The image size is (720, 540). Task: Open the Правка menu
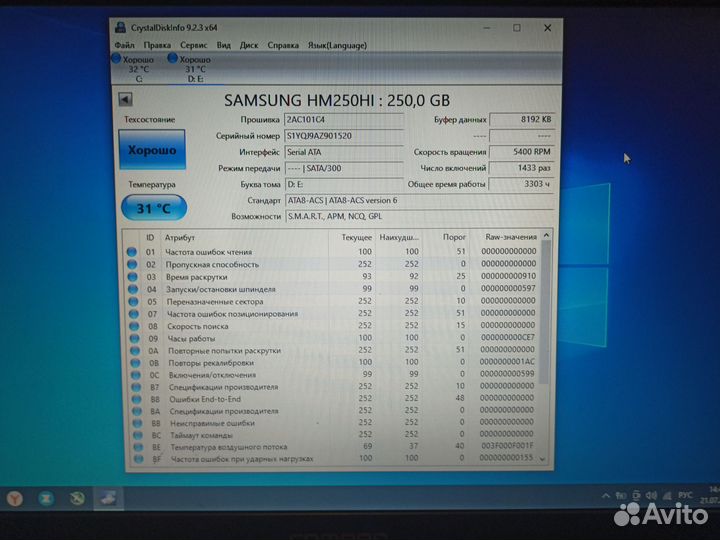157,45
